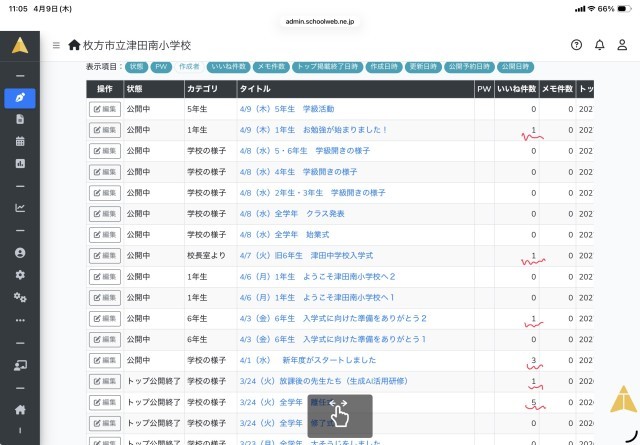Sort by the カテゴリ column header
Image resolution: width=640 pixels, height=445 pixels.
[x=203, y=89]
